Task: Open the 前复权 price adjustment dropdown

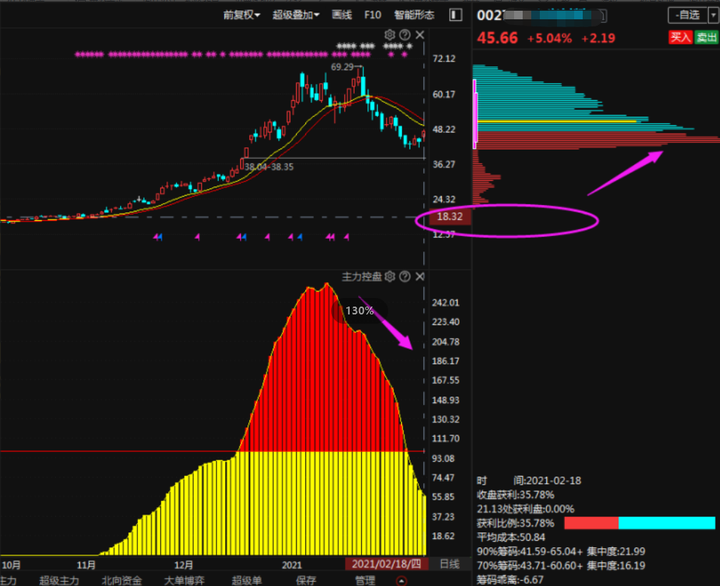Action: tap(242, 15)
